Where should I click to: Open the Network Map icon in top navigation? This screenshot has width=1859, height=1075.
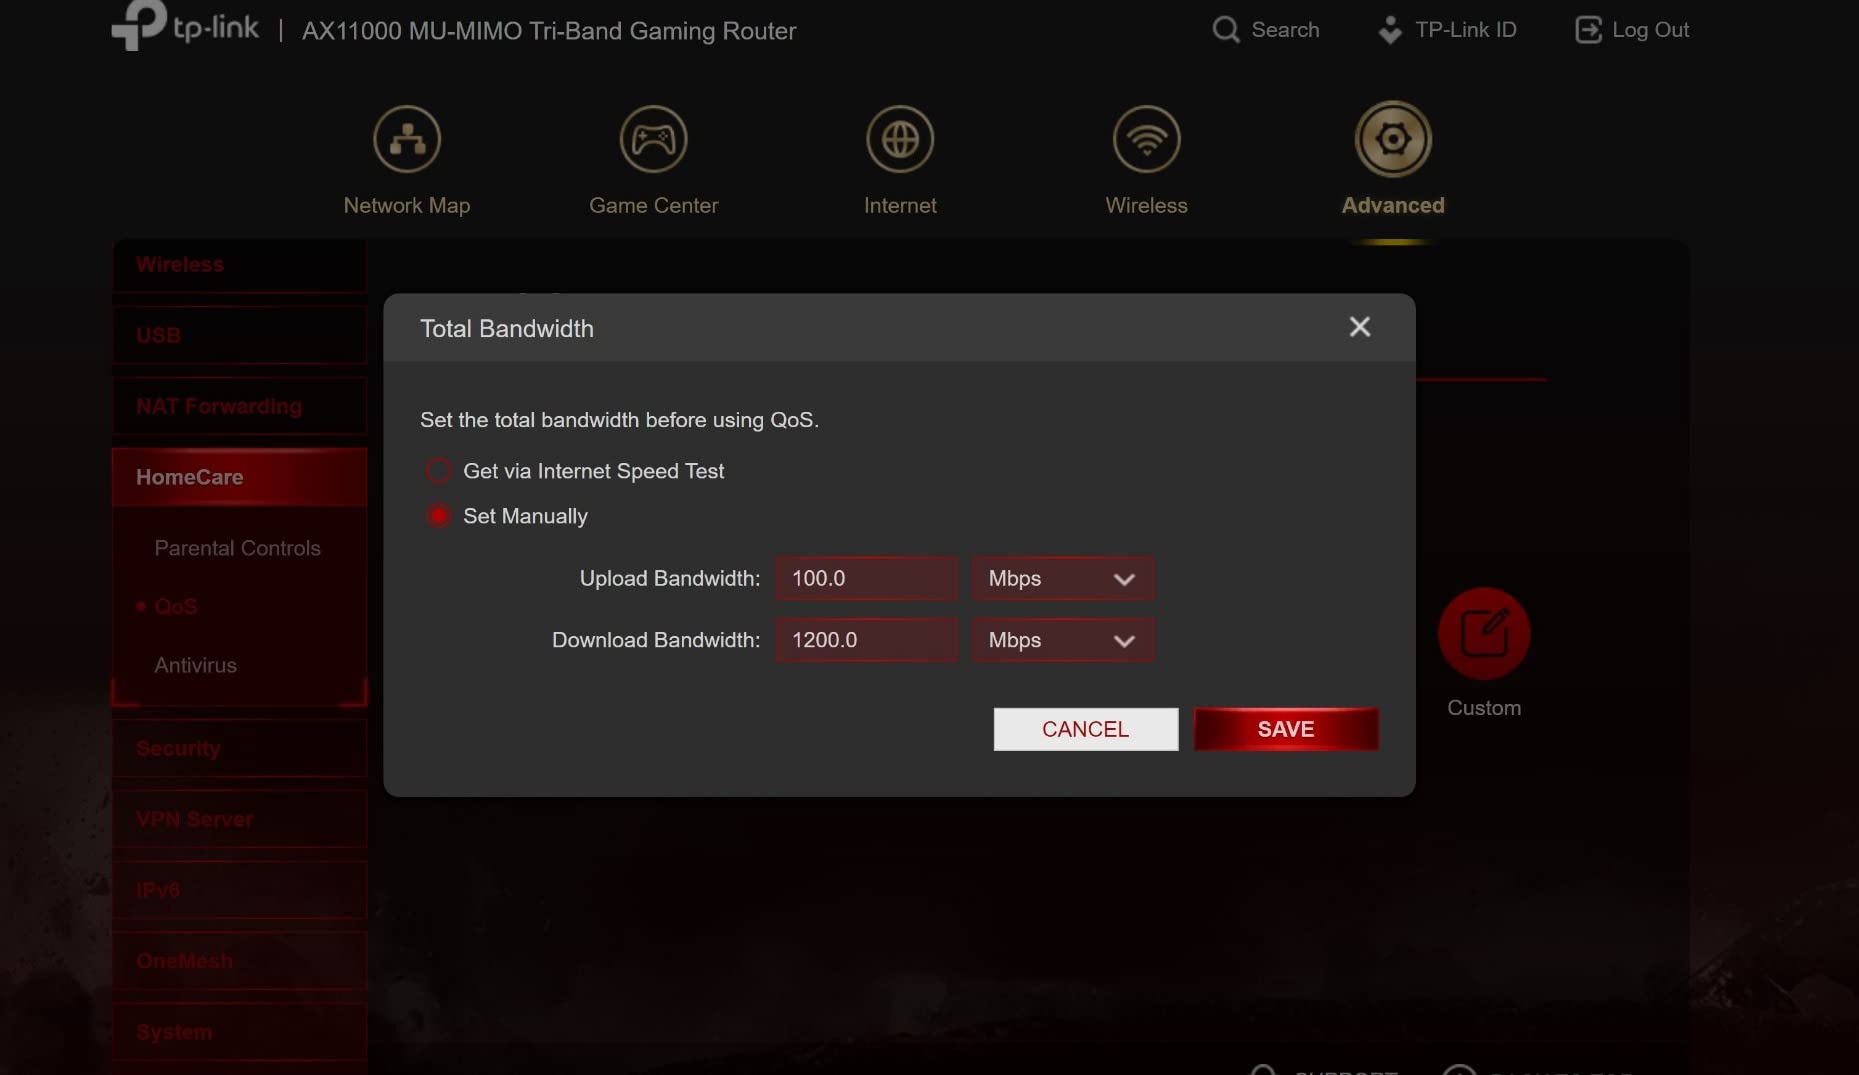pyautogui.click(x=407, y=139)
